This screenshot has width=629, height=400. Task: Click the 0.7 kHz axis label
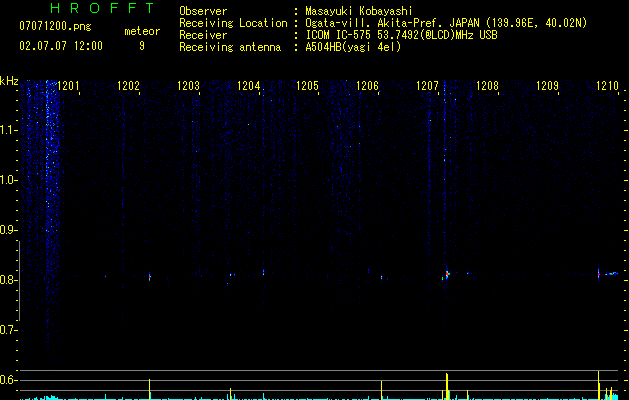[x=9, y=330]
